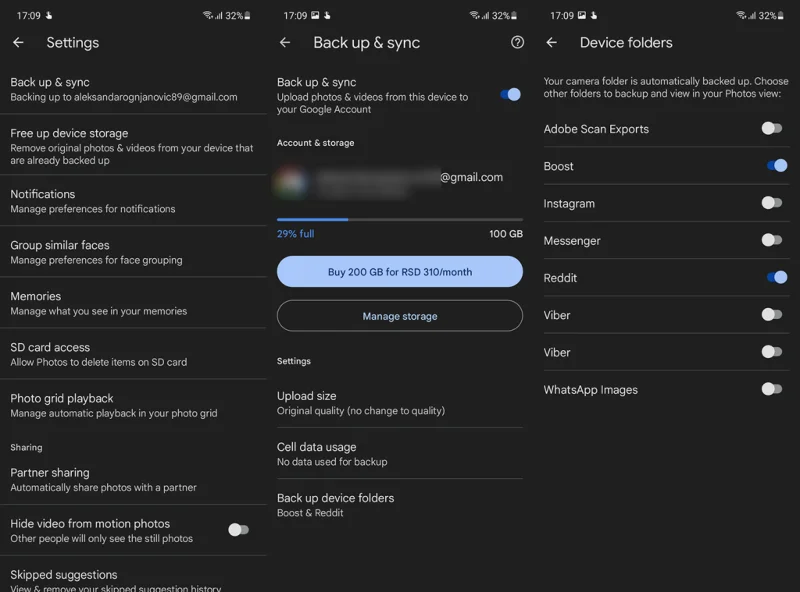The width and height of the screenshot is (800, 592).
Task: Tap the Messenger folder name
Action: pos(571,241)
